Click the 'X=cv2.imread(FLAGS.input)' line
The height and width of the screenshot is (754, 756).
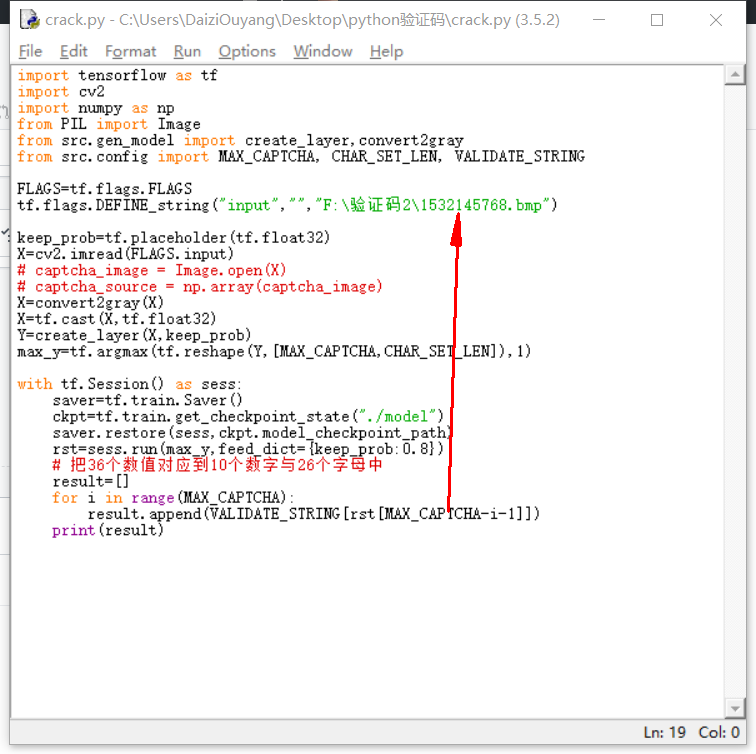[x=125, y=254]
